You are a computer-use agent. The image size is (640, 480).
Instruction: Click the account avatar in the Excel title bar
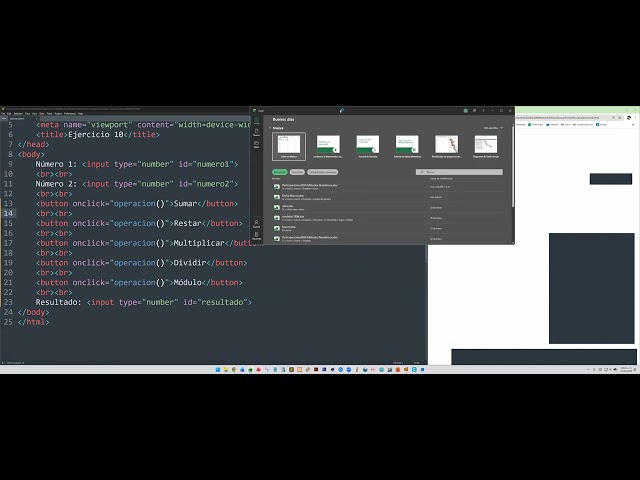466,111
